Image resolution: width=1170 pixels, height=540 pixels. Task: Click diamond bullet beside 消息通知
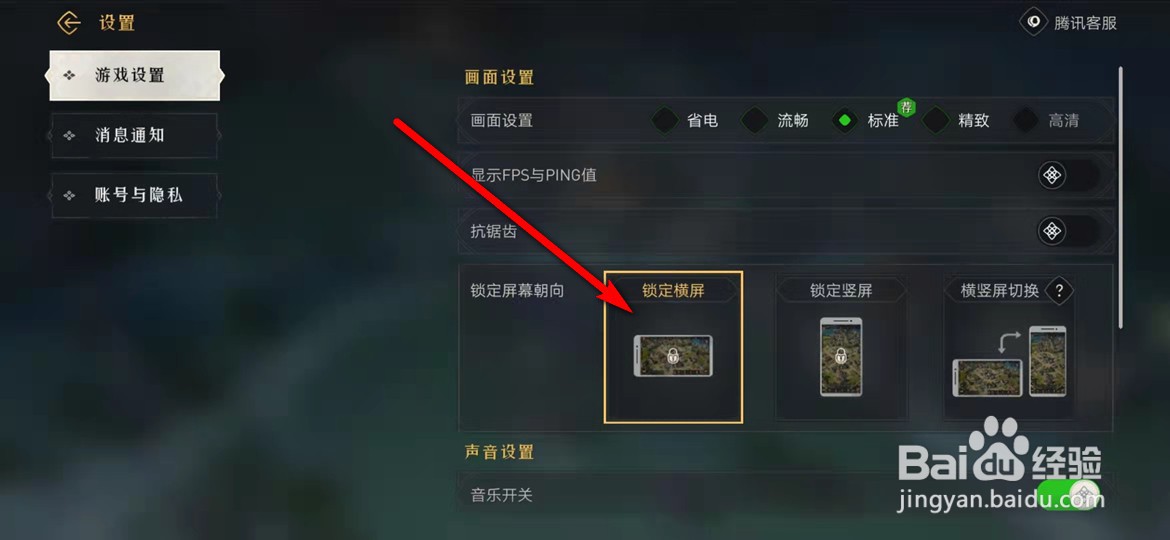coord(69,136)
